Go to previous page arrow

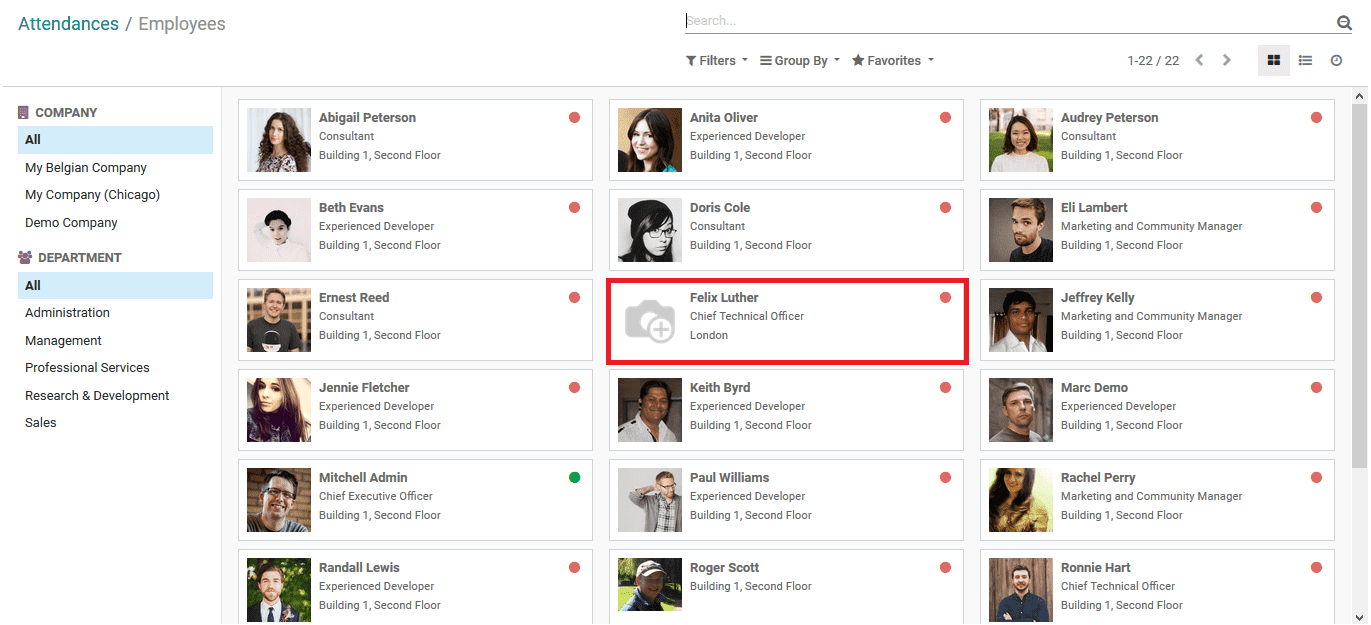[x=1199, y=61]
